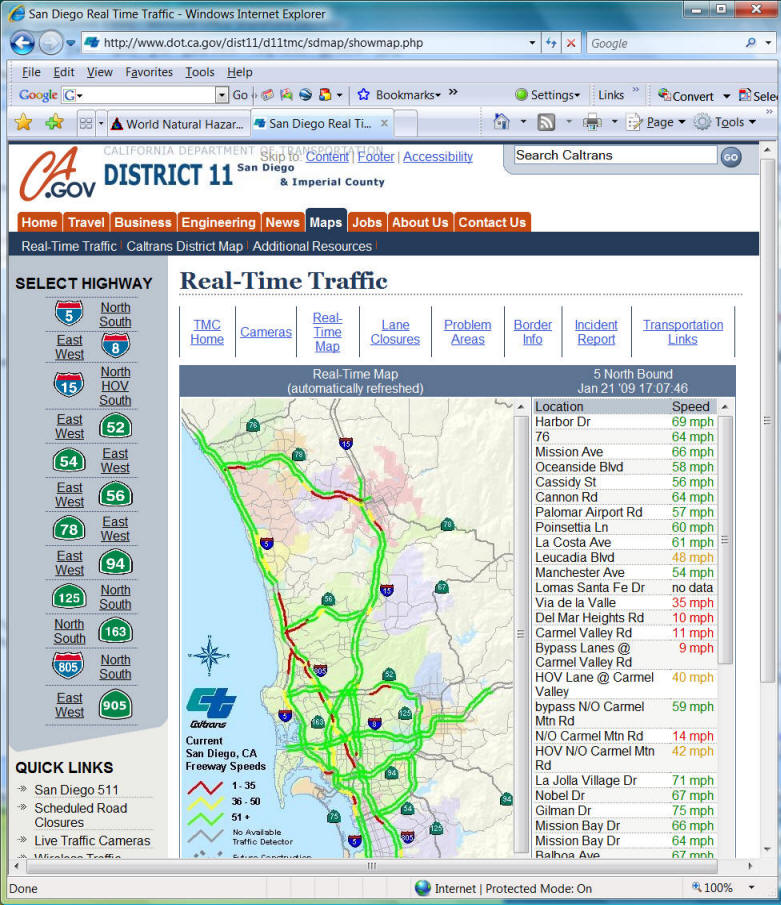
Task: Open the address bar history dropdown
Action: coord(532,43)
